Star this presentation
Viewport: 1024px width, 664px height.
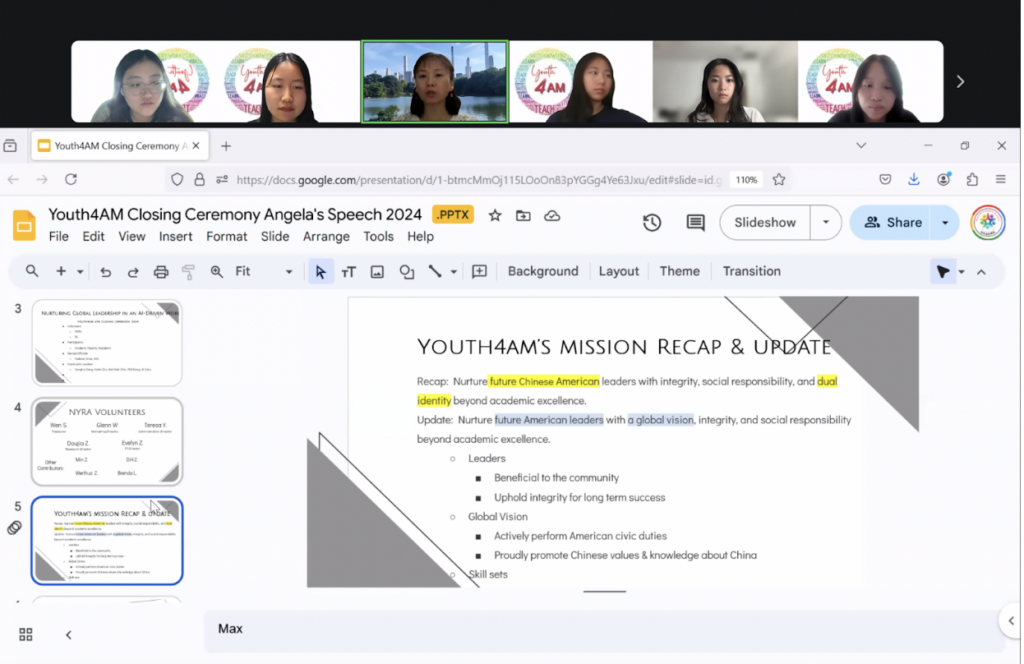pyautogui.click(x=495, y=215)
